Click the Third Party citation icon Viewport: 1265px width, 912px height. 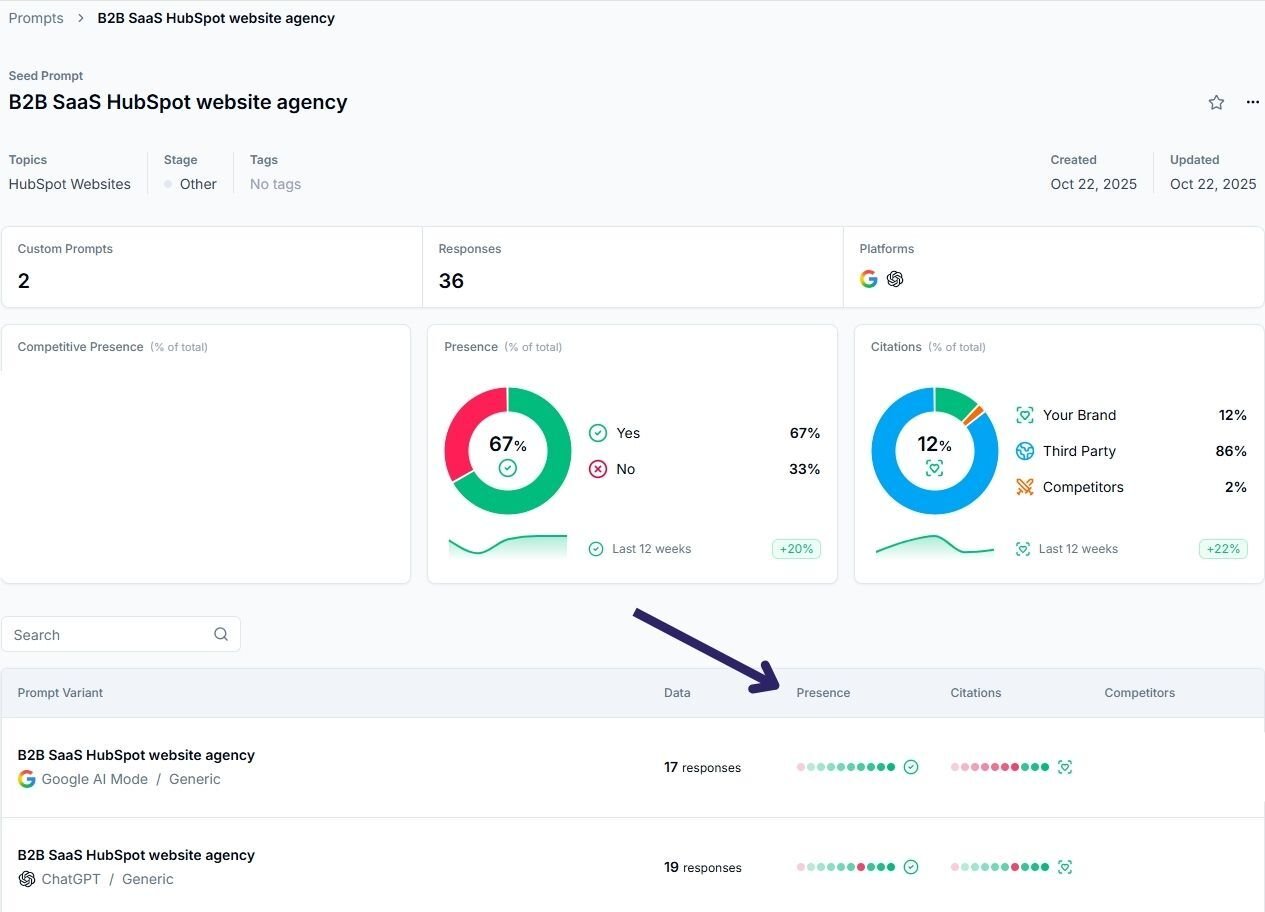click(x=1024, y=451)
